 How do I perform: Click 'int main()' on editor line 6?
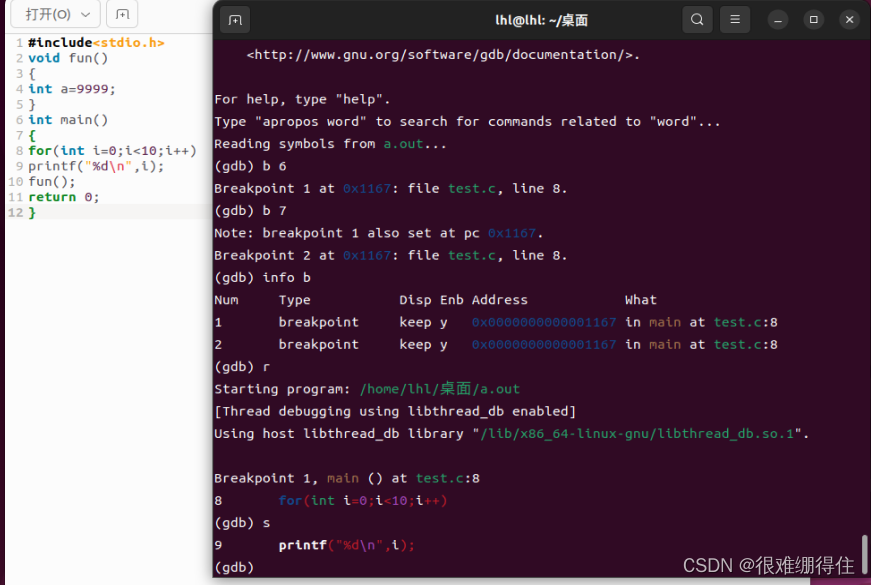point(68,120)
